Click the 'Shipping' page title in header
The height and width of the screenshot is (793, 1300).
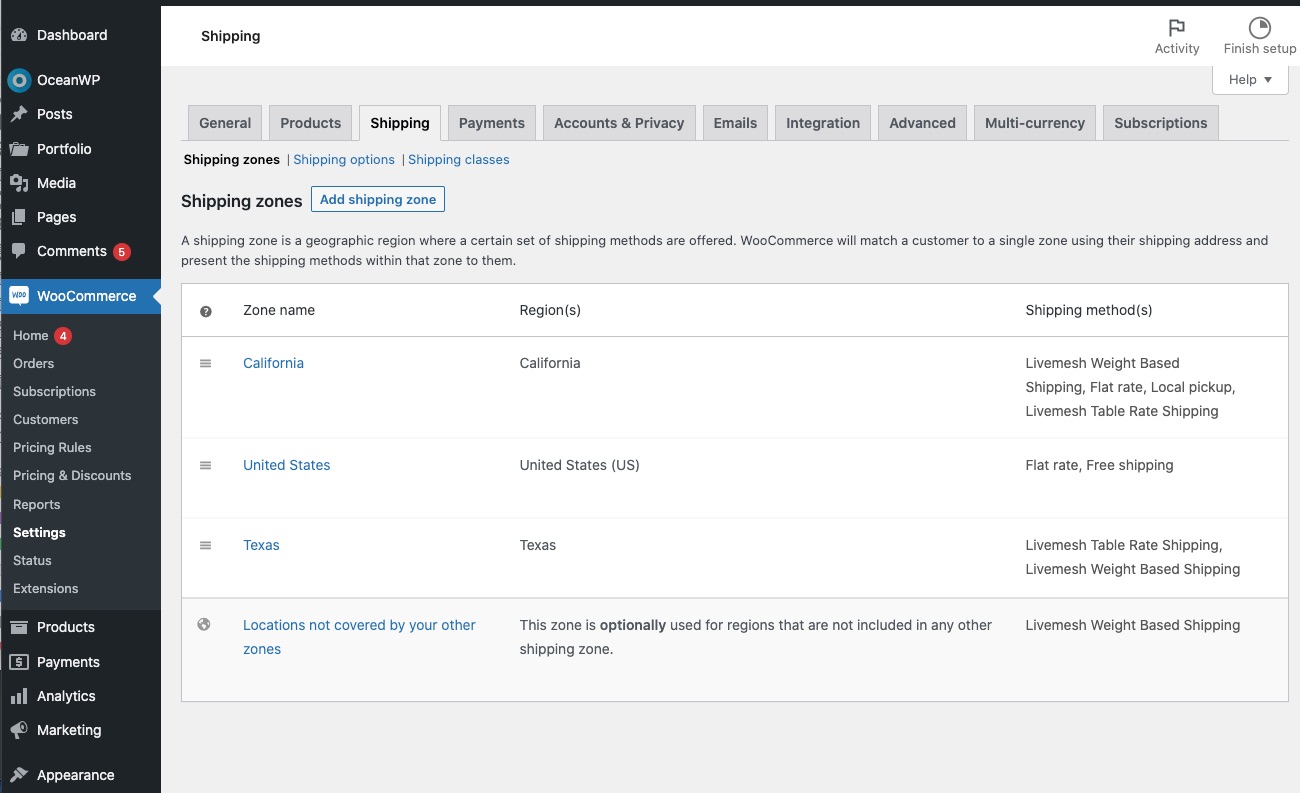230,36
